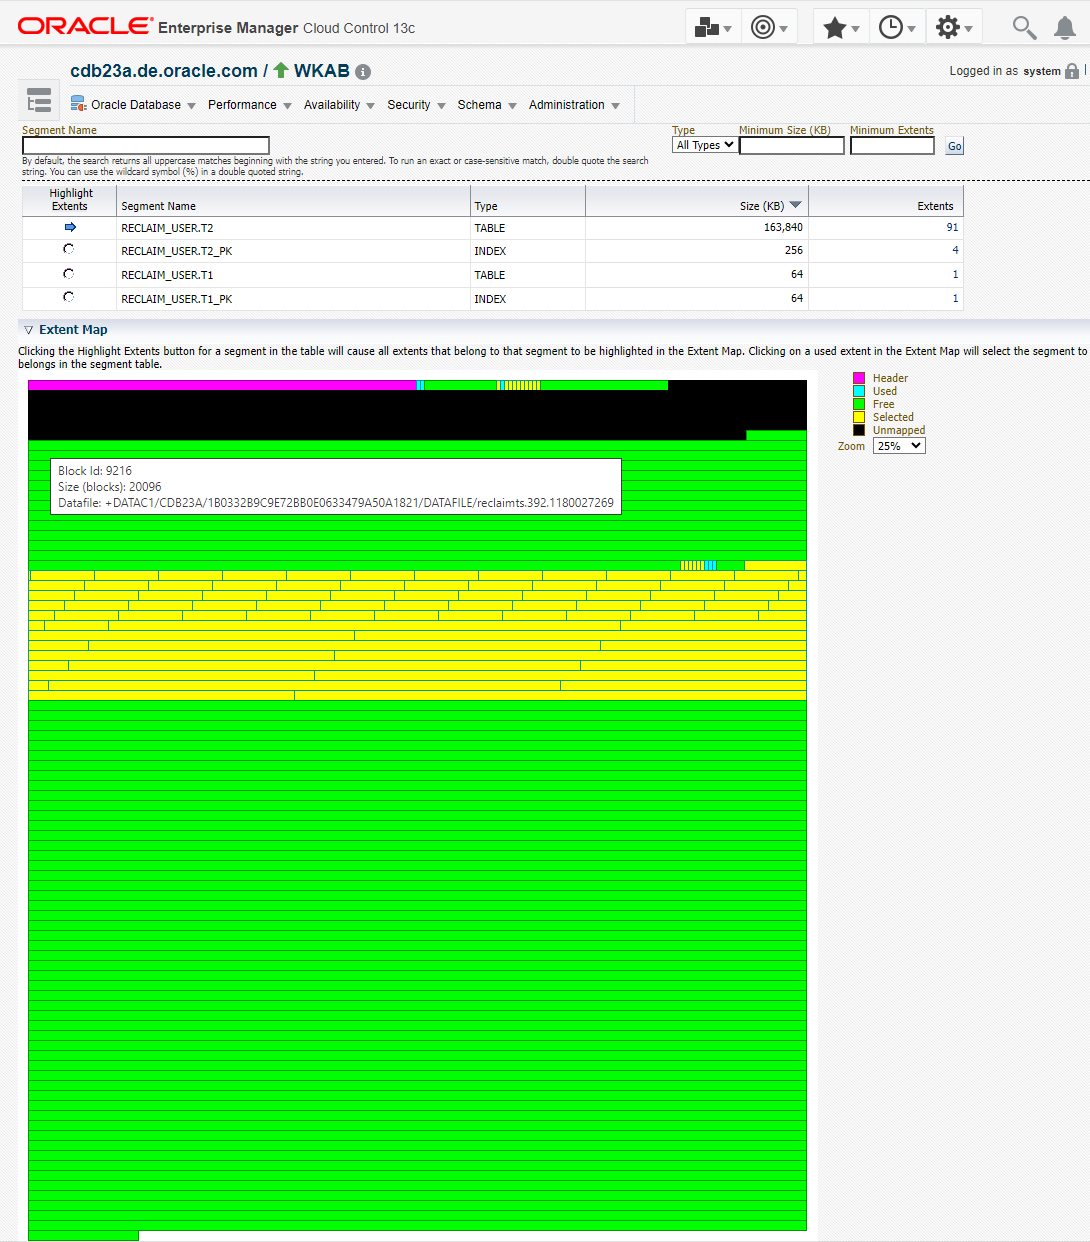This screenshot has width=1090, height=1242.
Task: Open the Enterprise menu icon
Action: pos(713,27)
